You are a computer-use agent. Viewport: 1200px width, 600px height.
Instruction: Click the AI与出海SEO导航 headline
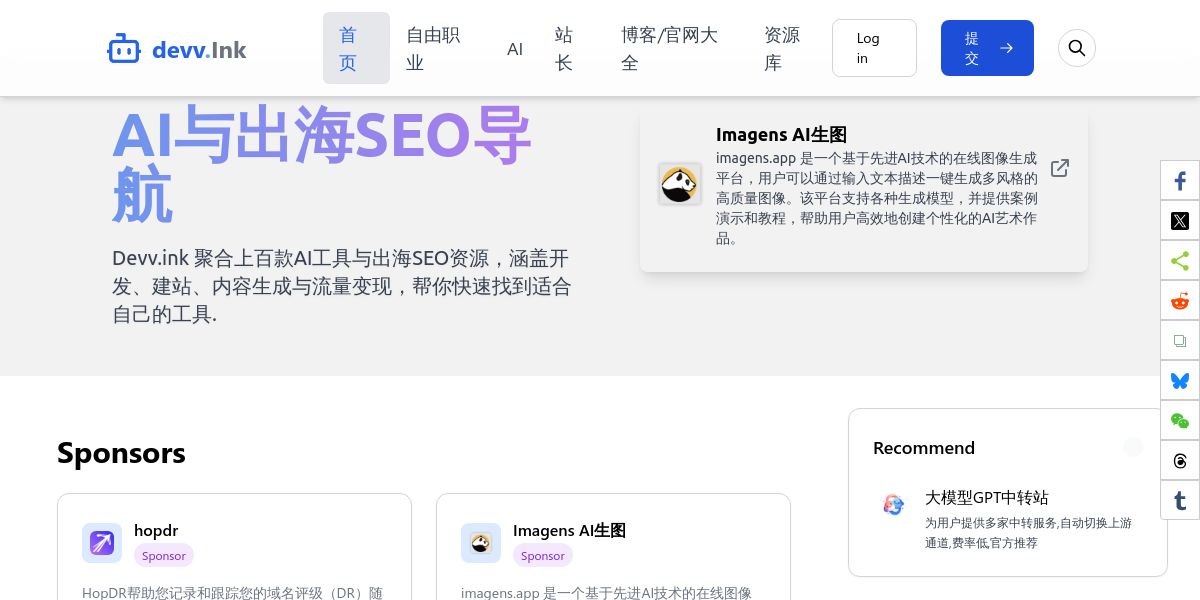point(322,165)
